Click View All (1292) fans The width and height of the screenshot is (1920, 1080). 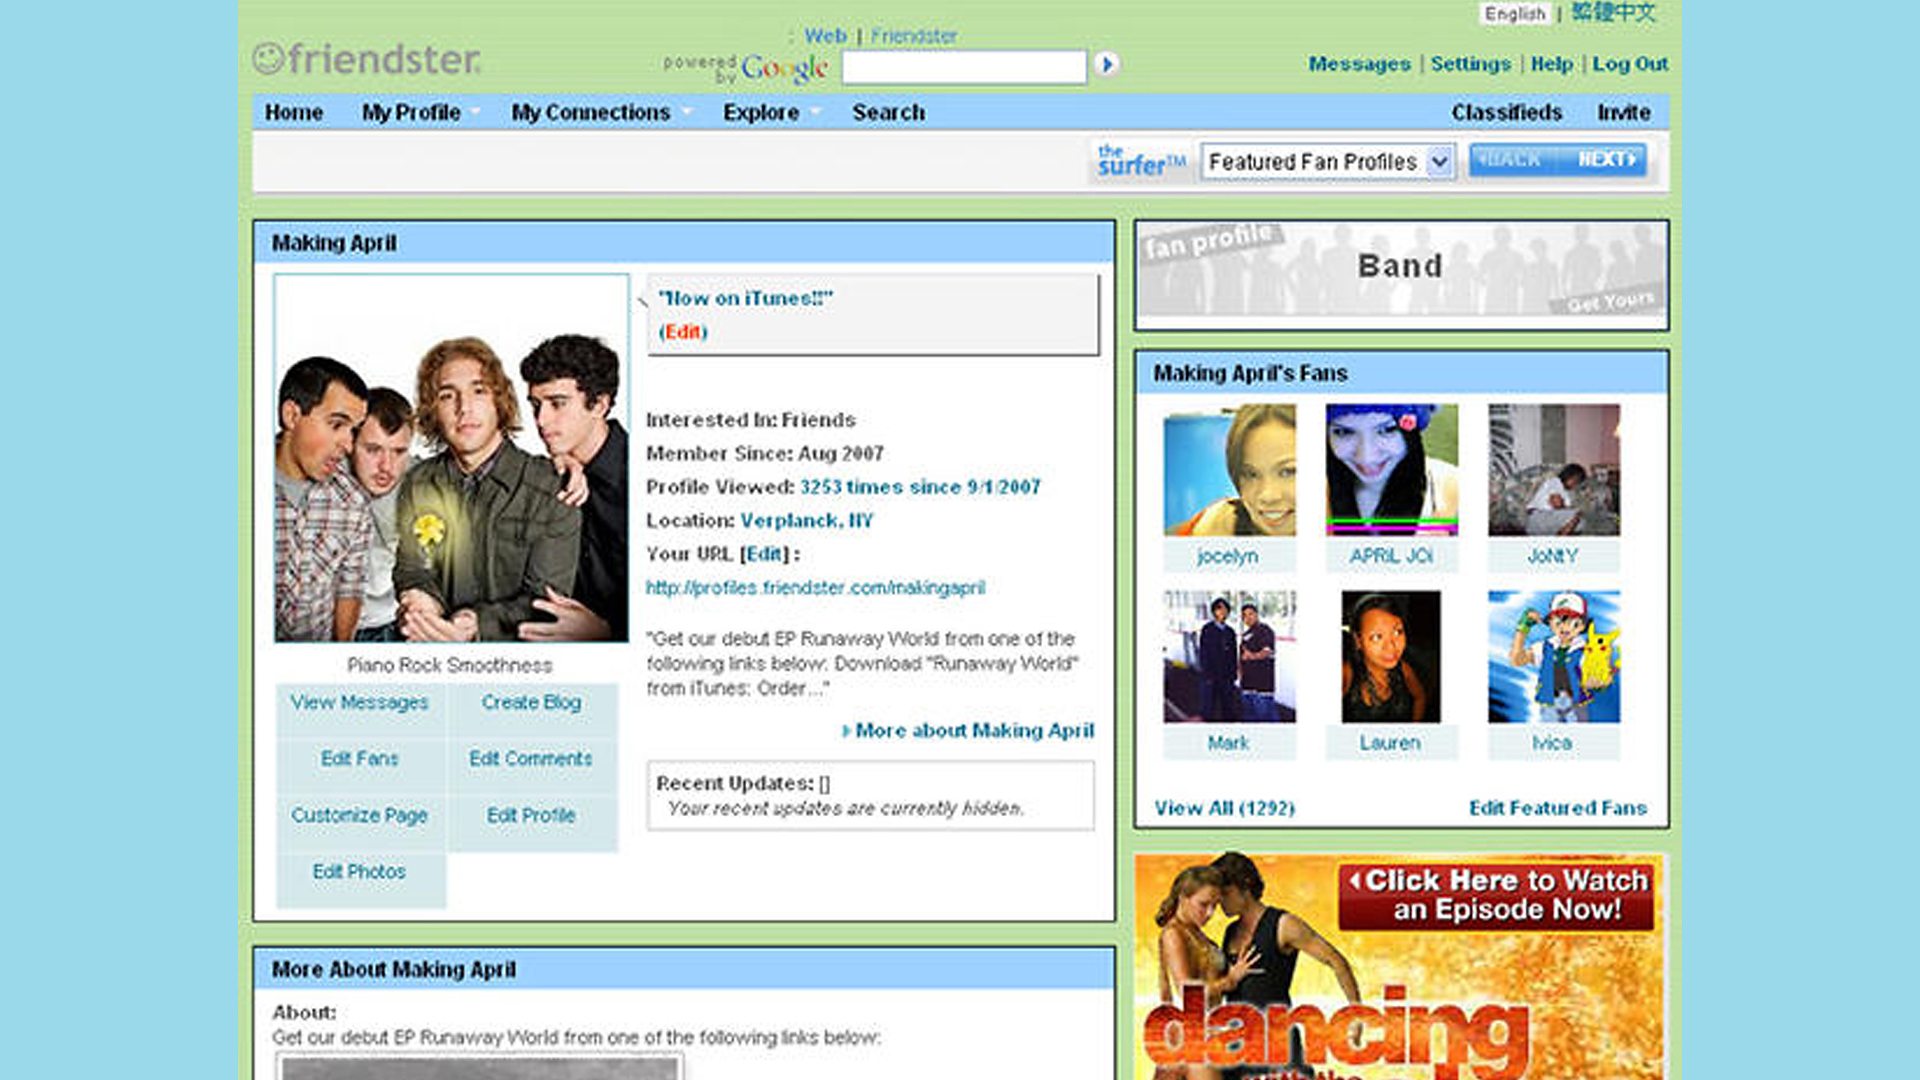(1224, 808)
